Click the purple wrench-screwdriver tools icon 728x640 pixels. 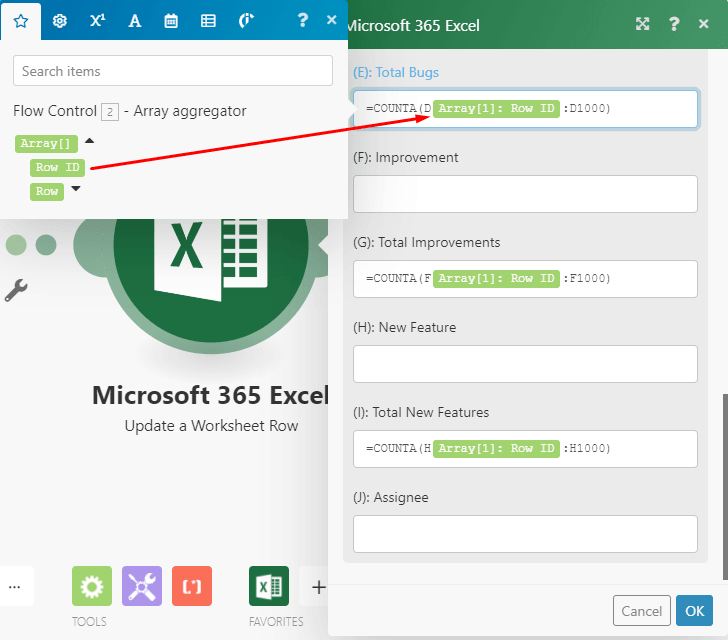click(x=142, y=587)
